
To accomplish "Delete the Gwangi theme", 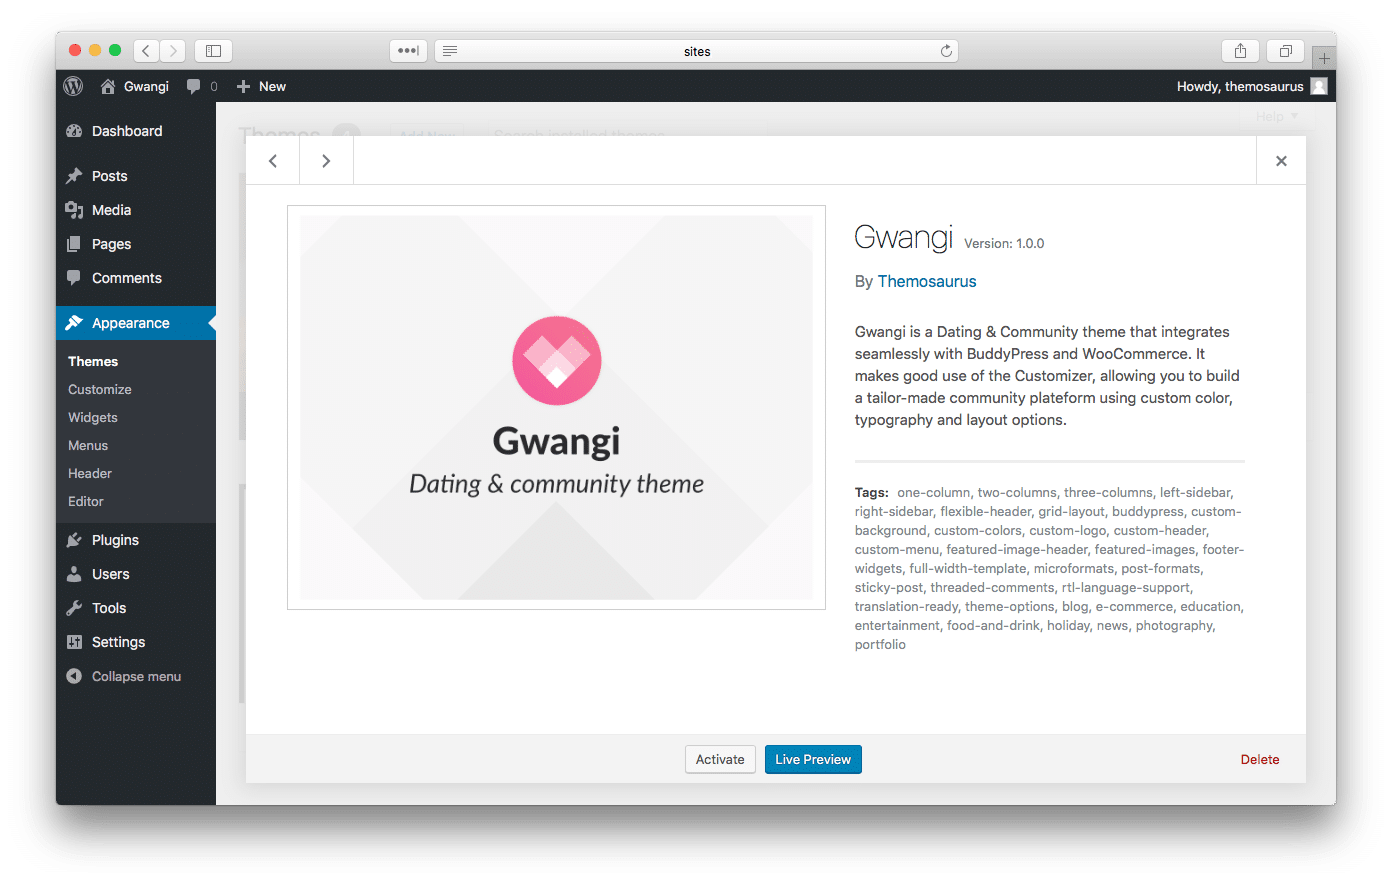I will coord(1260,759).
